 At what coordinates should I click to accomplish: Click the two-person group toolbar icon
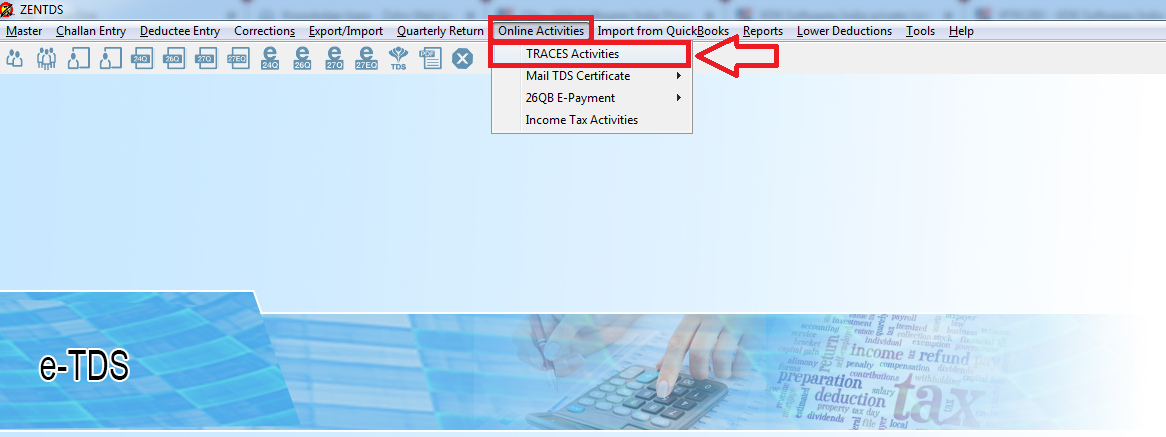(x=15, y=58)
